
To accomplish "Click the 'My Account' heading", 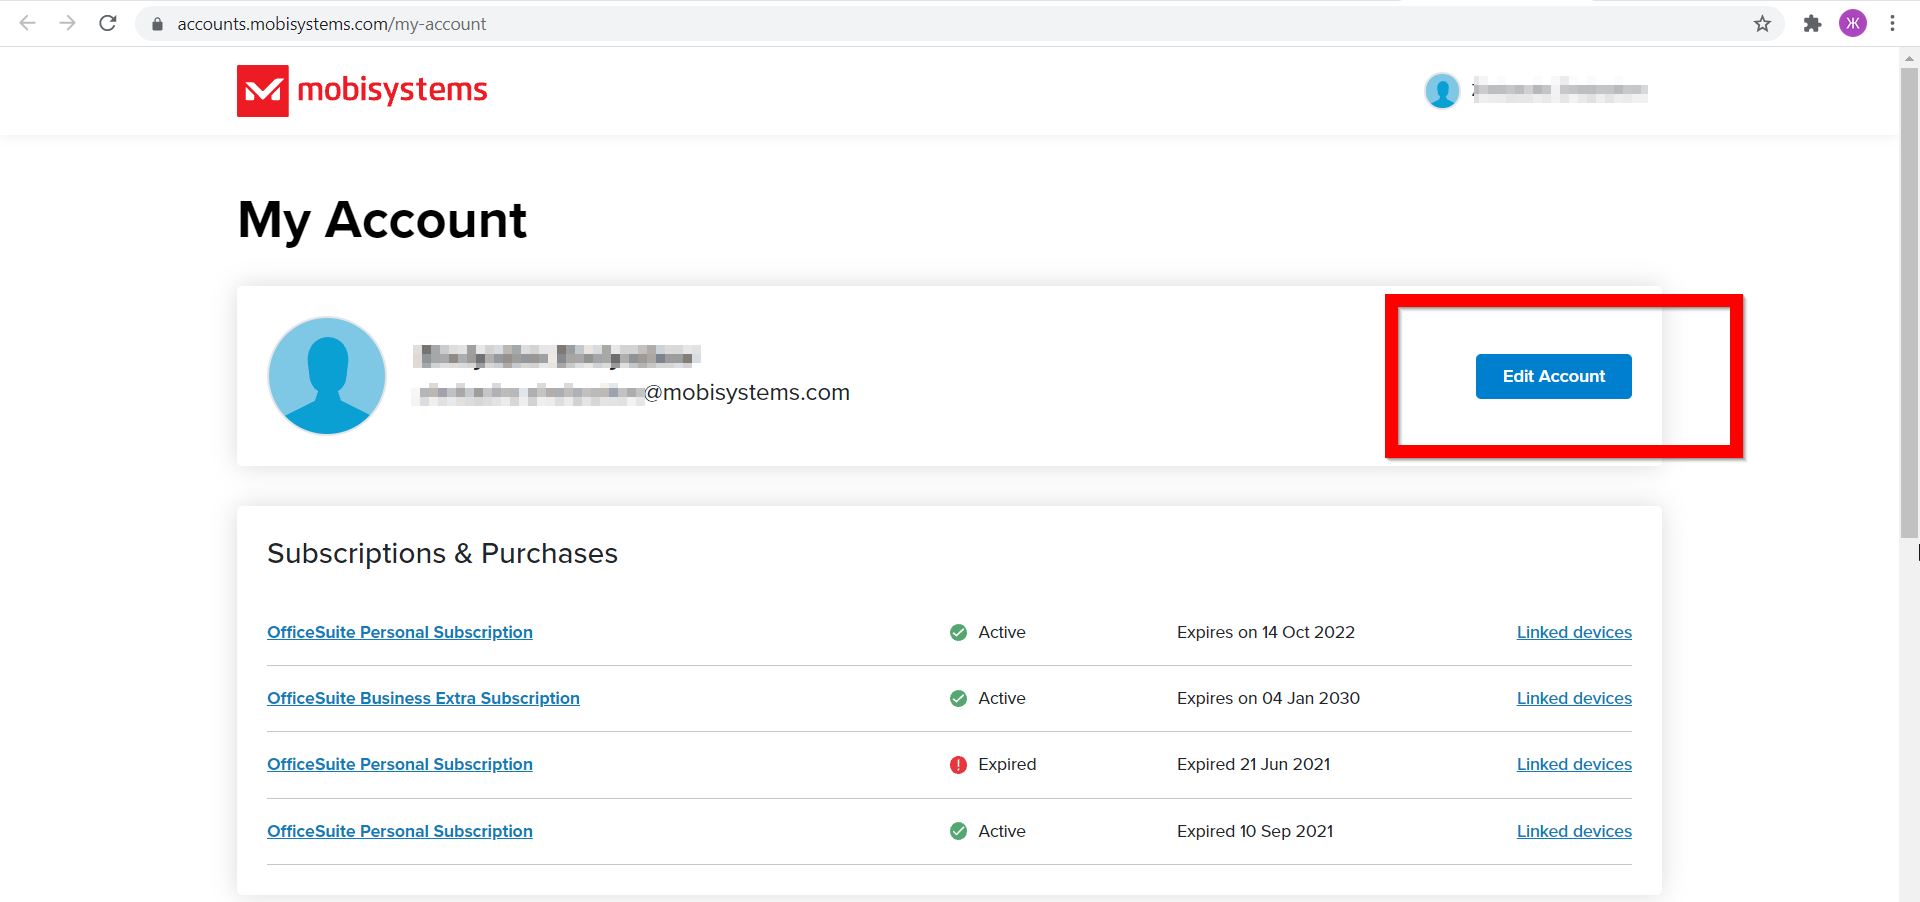I will (x=382, y=221).
